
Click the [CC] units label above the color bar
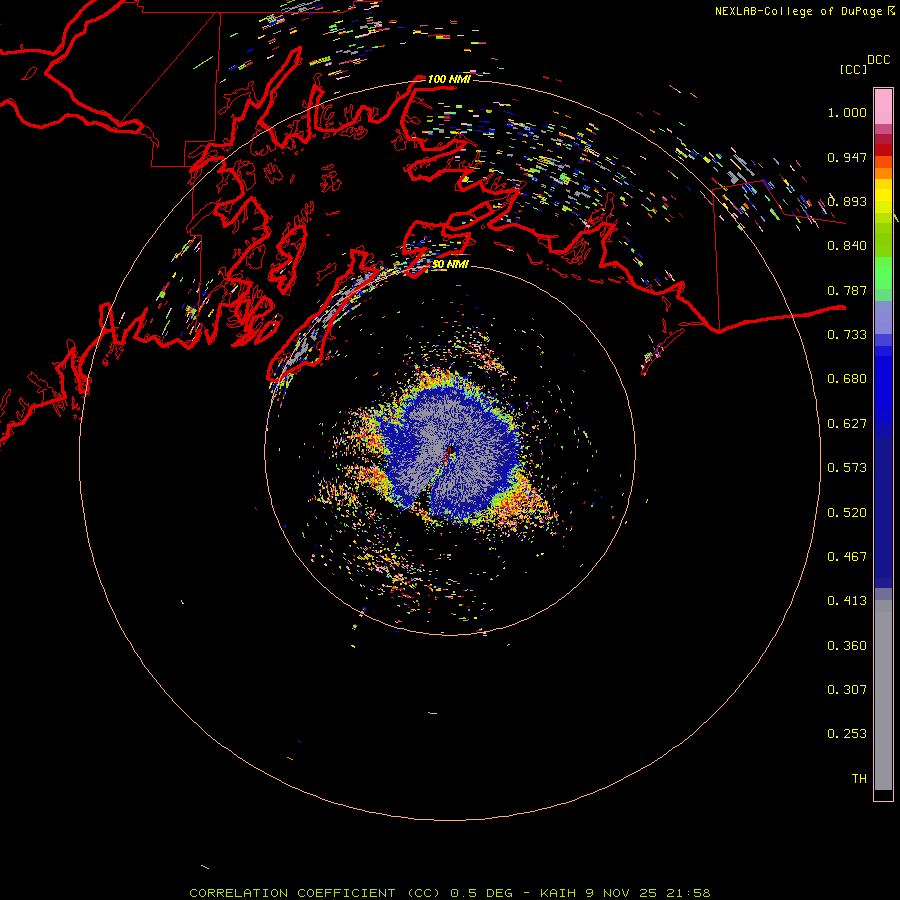(853, 69)
